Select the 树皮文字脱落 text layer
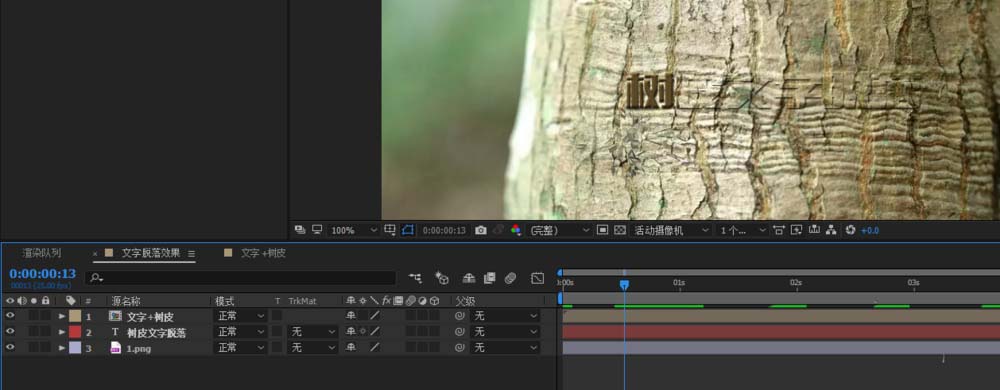Viewport: 1000px width, 390px height. pos(156,333)
